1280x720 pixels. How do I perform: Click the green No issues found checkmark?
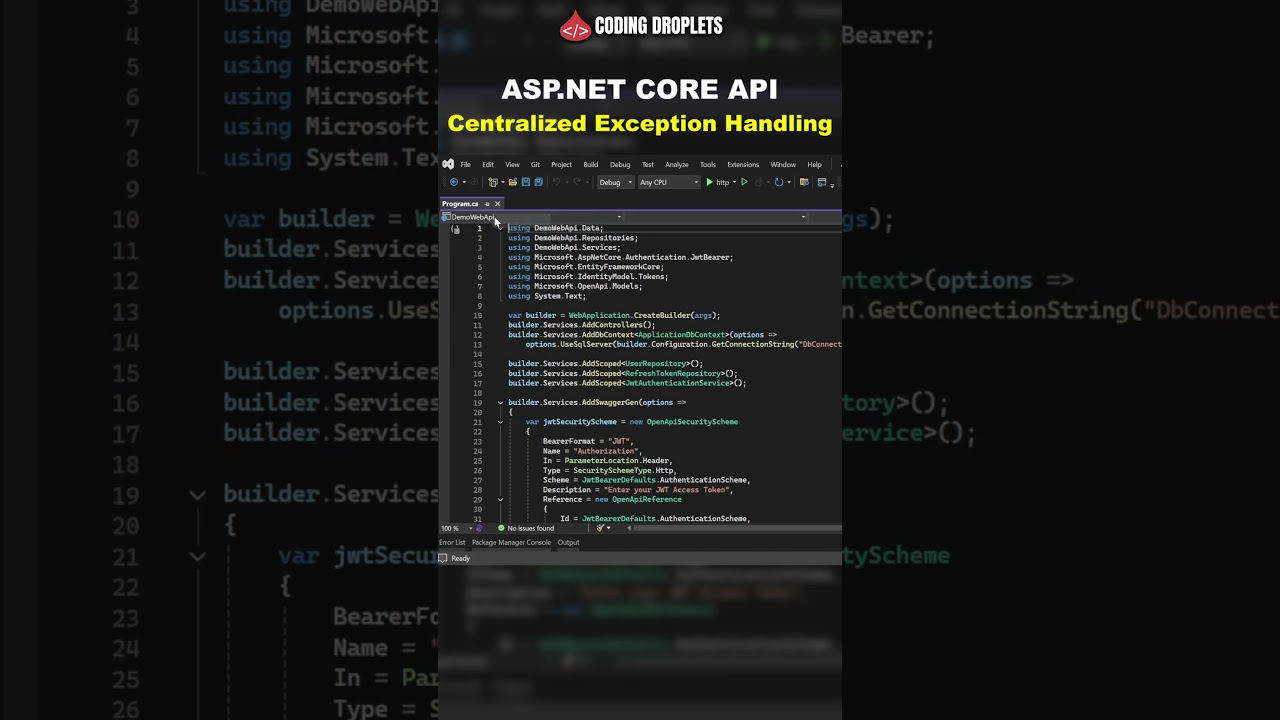point(501,528)
